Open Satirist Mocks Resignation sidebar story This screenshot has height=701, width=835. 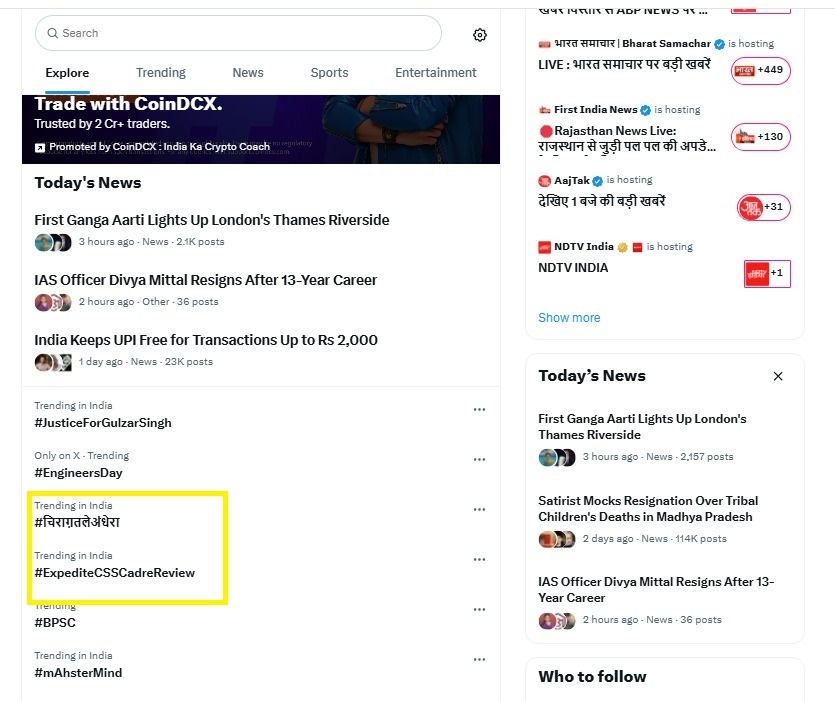tap(648, 509)
